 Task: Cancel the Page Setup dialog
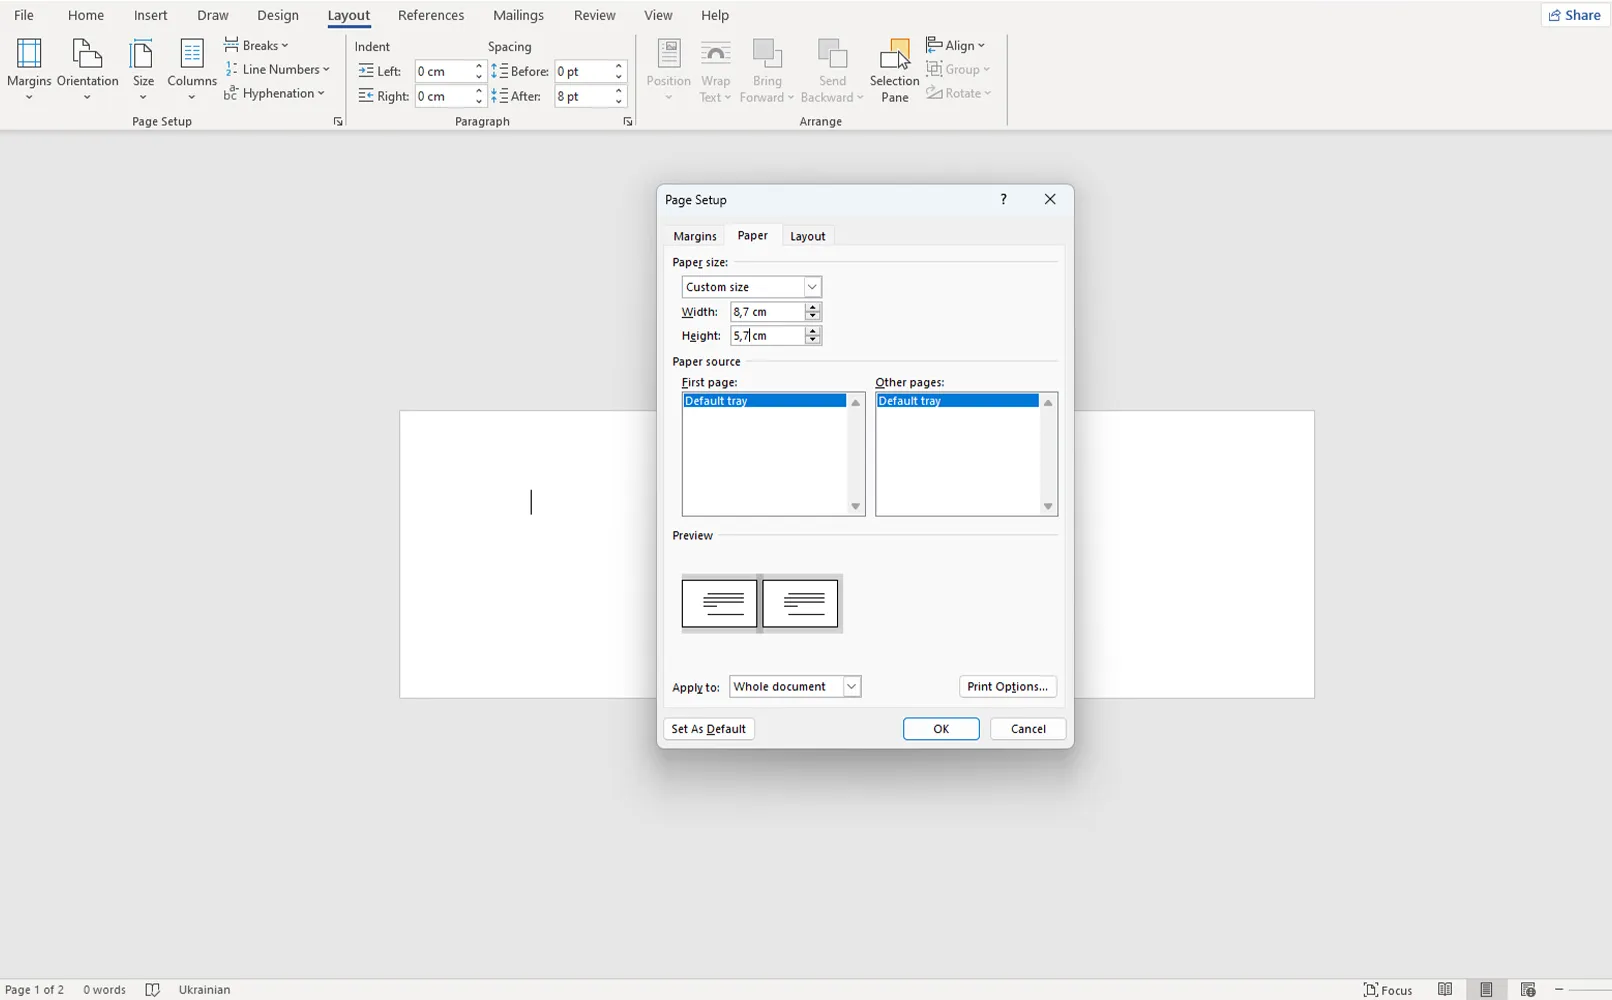point(1028,729)
